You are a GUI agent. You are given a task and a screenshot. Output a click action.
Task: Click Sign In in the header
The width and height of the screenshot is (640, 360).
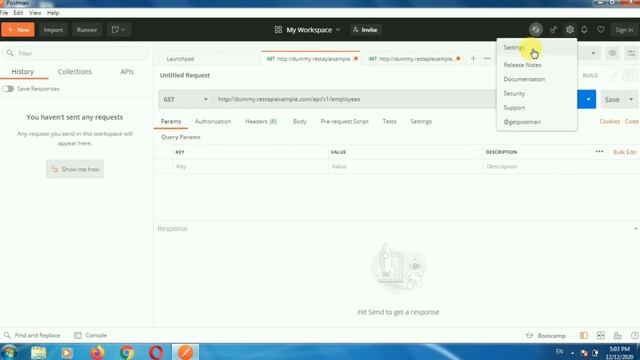[624, 30]
